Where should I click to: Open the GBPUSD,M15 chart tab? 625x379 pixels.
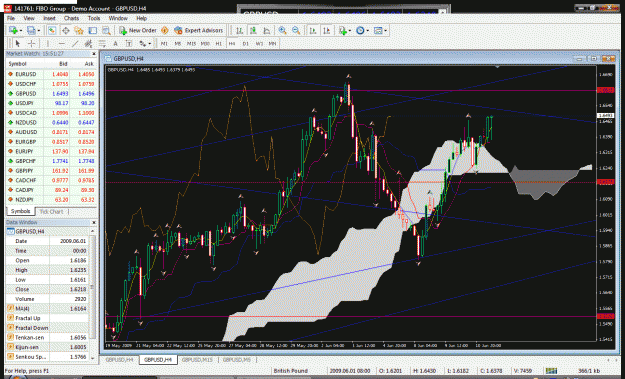(x=197, y=360)
